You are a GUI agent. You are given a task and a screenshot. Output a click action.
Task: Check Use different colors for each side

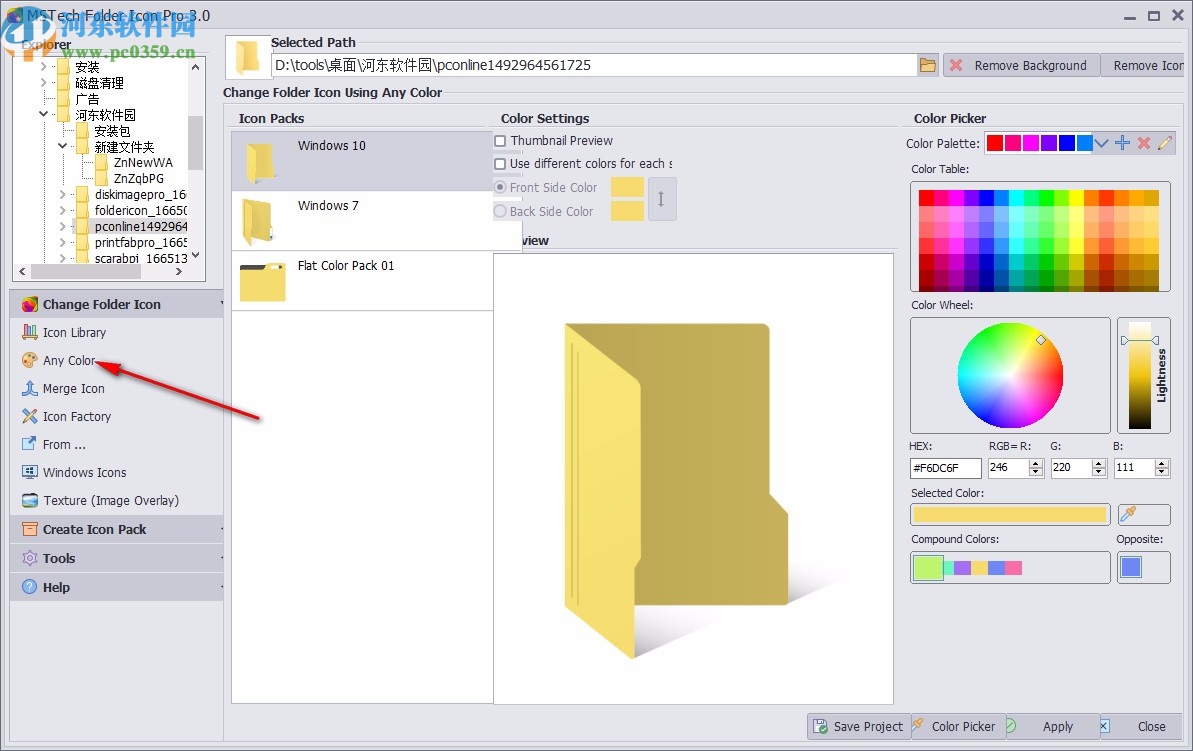pos(500,163)
